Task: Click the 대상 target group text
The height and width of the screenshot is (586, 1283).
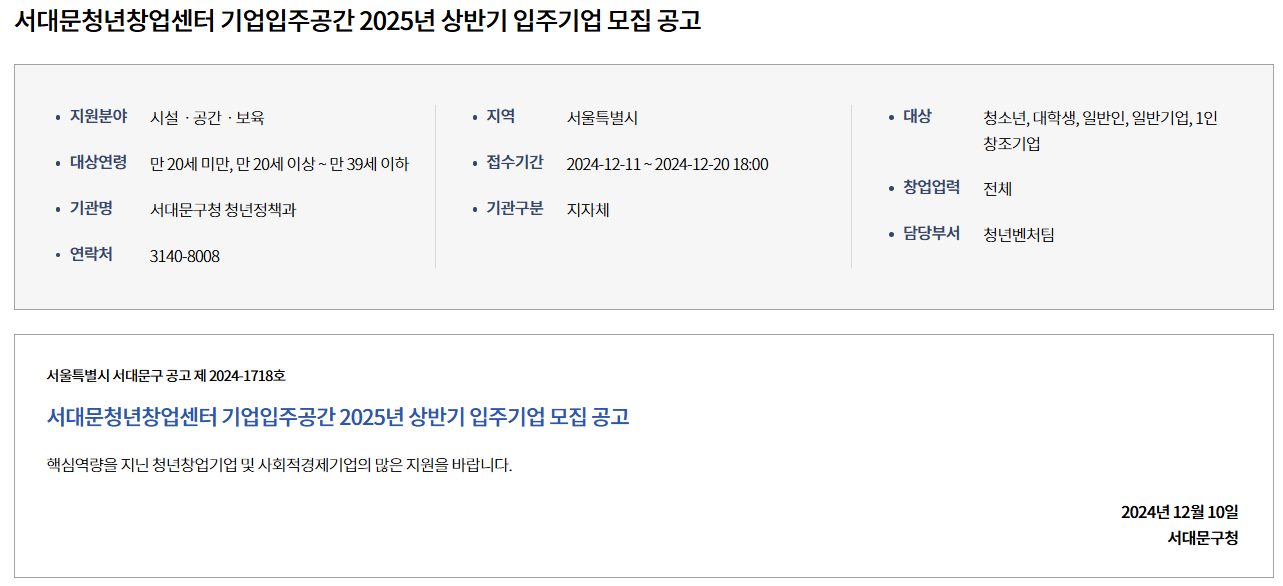Action: pos(1100,130)
